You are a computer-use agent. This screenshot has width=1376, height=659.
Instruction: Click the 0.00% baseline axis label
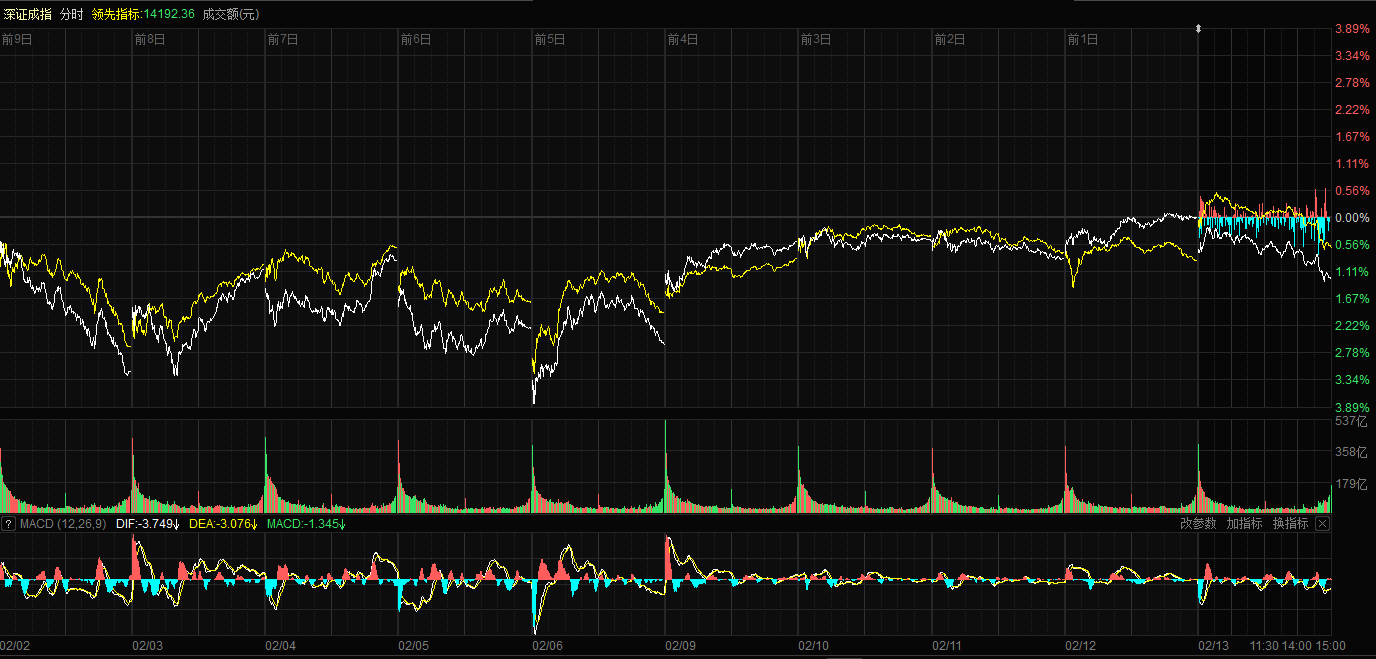pyautogui.click(x=1352, y=218)
